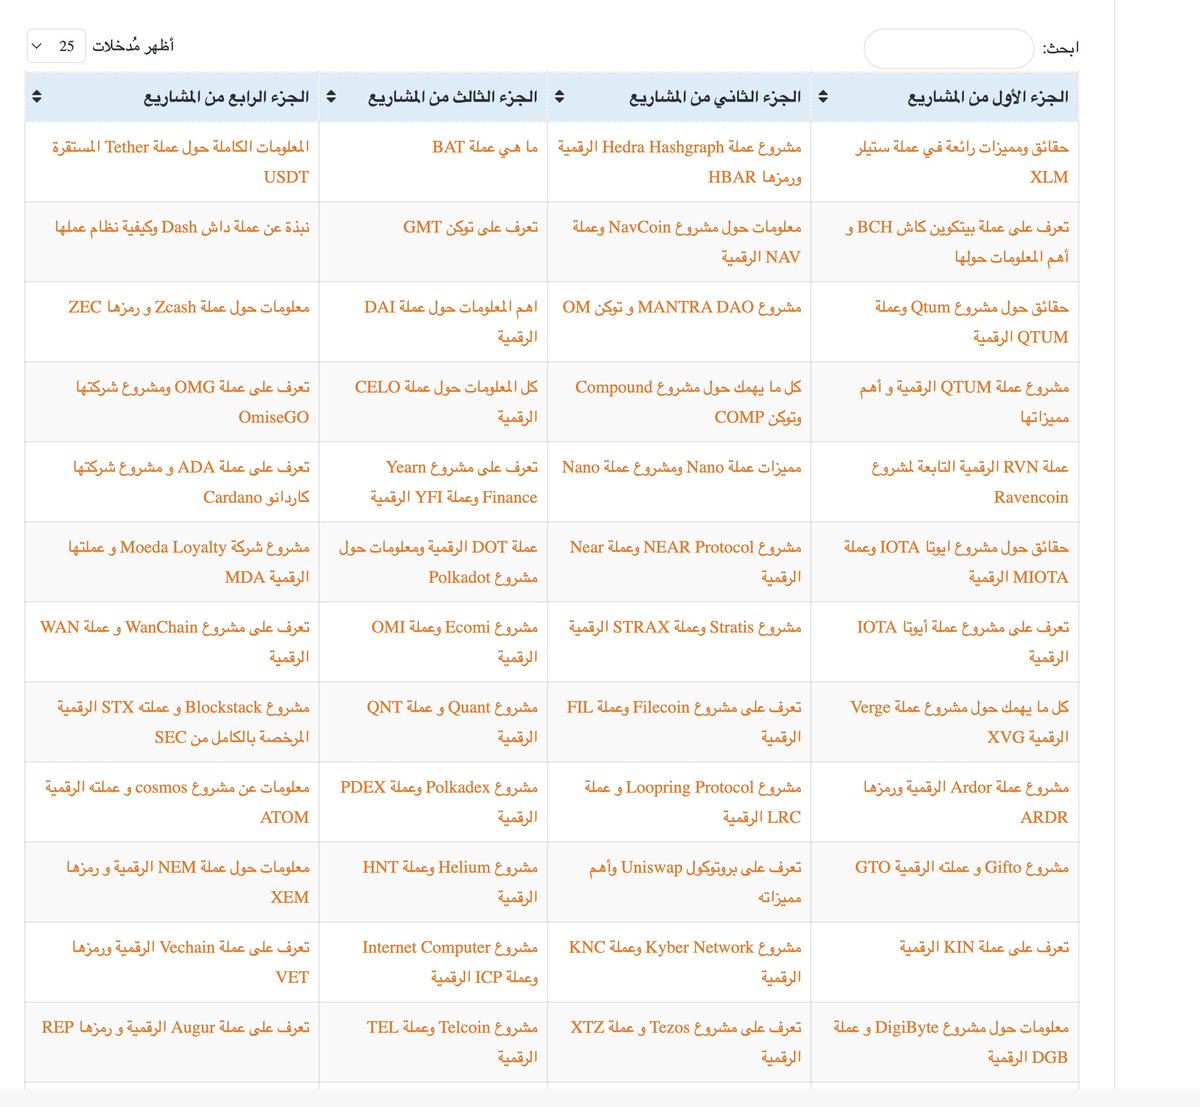This screenshot has width=1200, height=1107.
Task: Open the Filecoin FIL article link
Action: (x=684, y=722)
